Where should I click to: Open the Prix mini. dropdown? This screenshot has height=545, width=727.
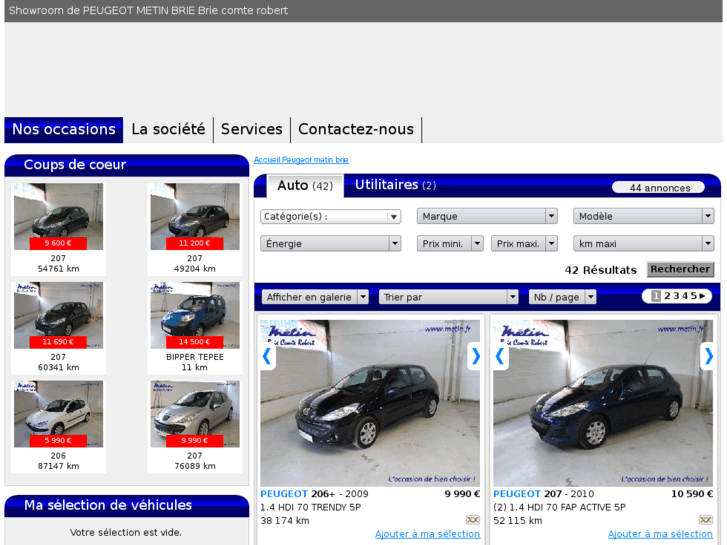450,244
